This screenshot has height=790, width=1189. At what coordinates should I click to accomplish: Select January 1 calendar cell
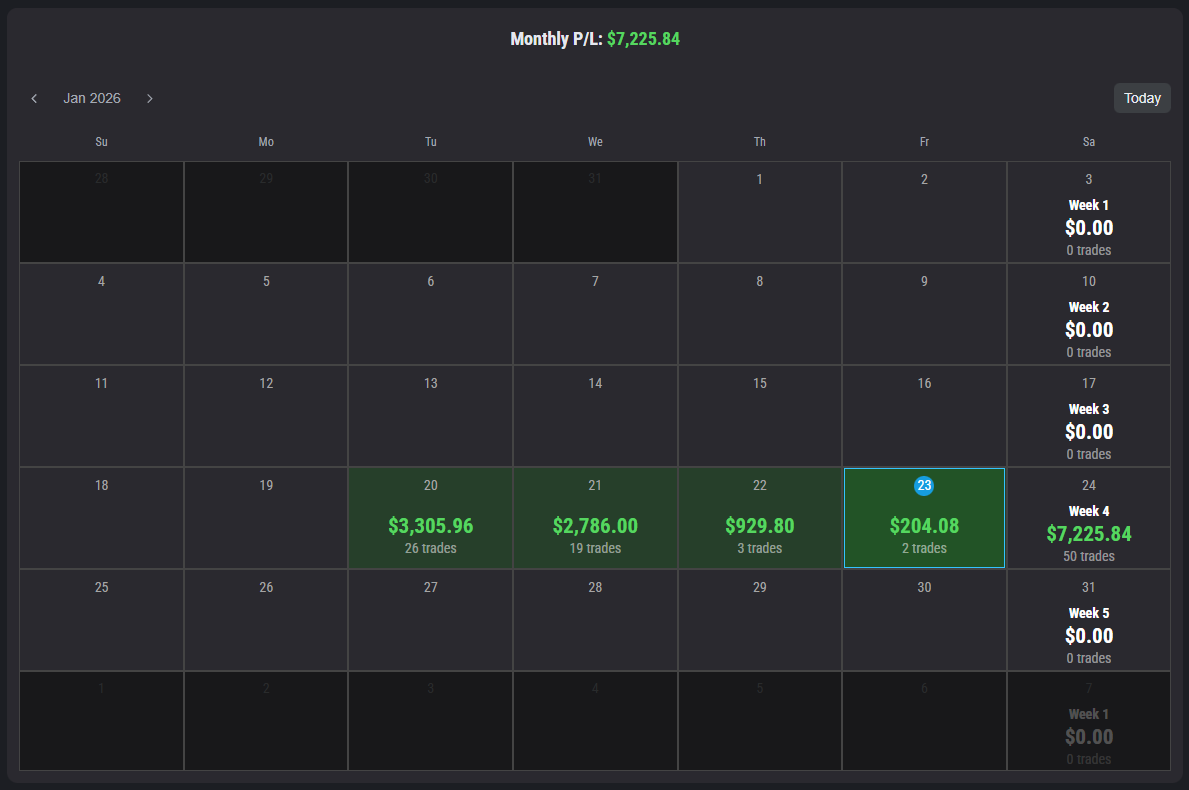coord(760,212)
